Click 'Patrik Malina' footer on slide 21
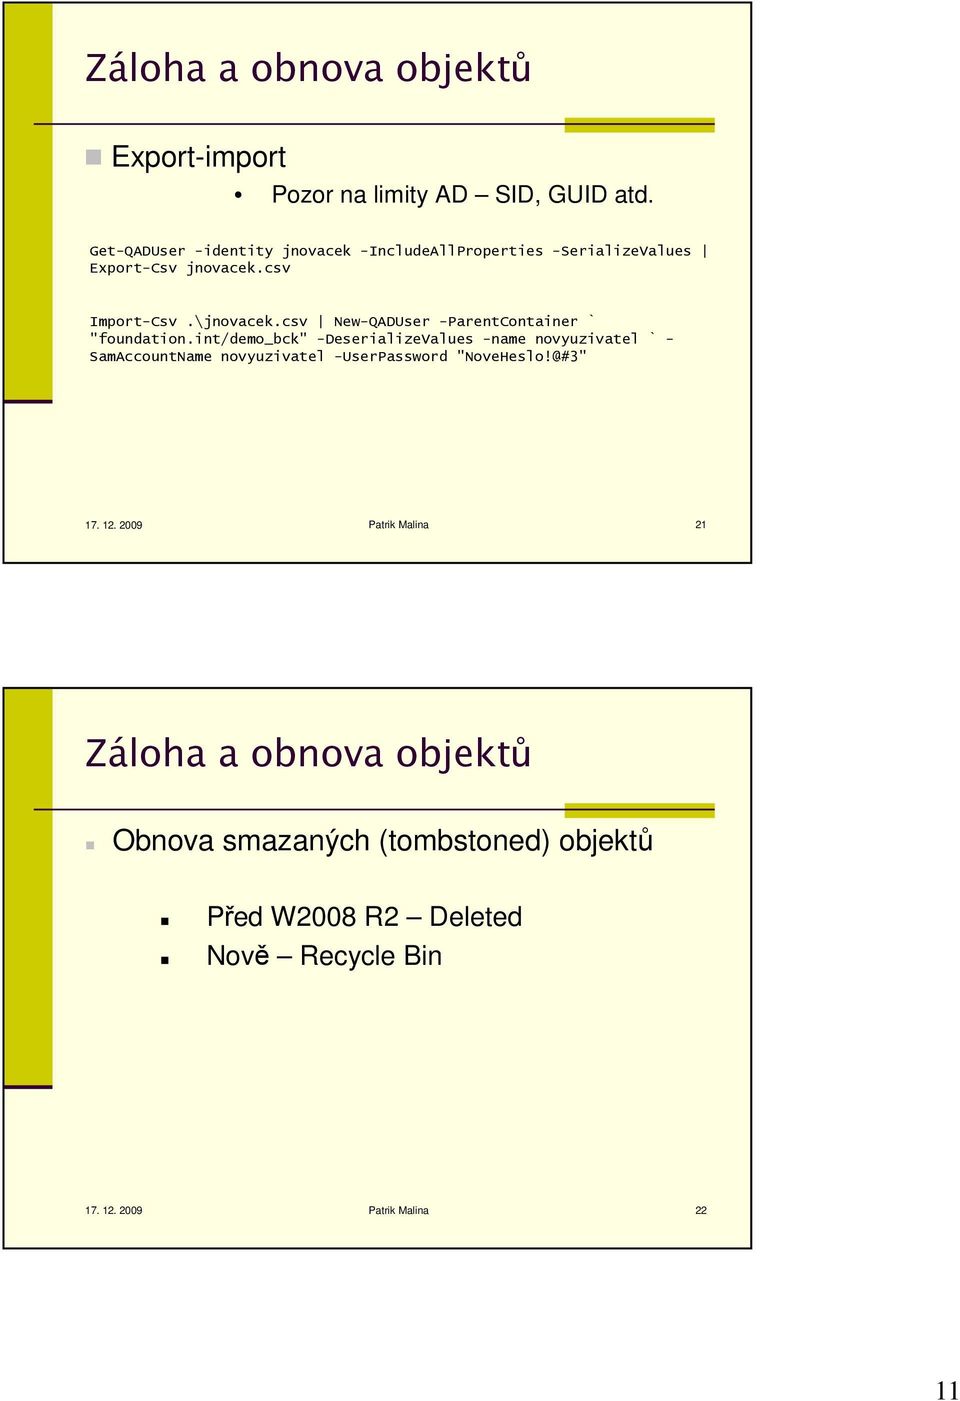960x1401 pixels. pyautogui.click(x=398, y=525)
